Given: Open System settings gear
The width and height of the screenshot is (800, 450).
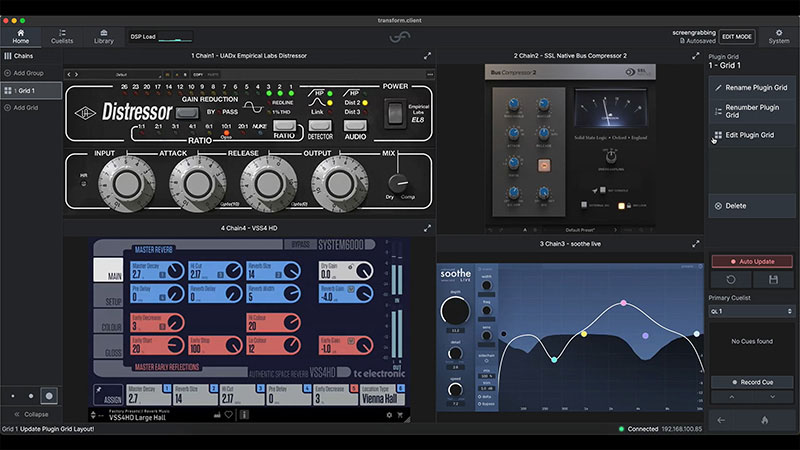Looking at the screenshot, I should pos(779,36).
